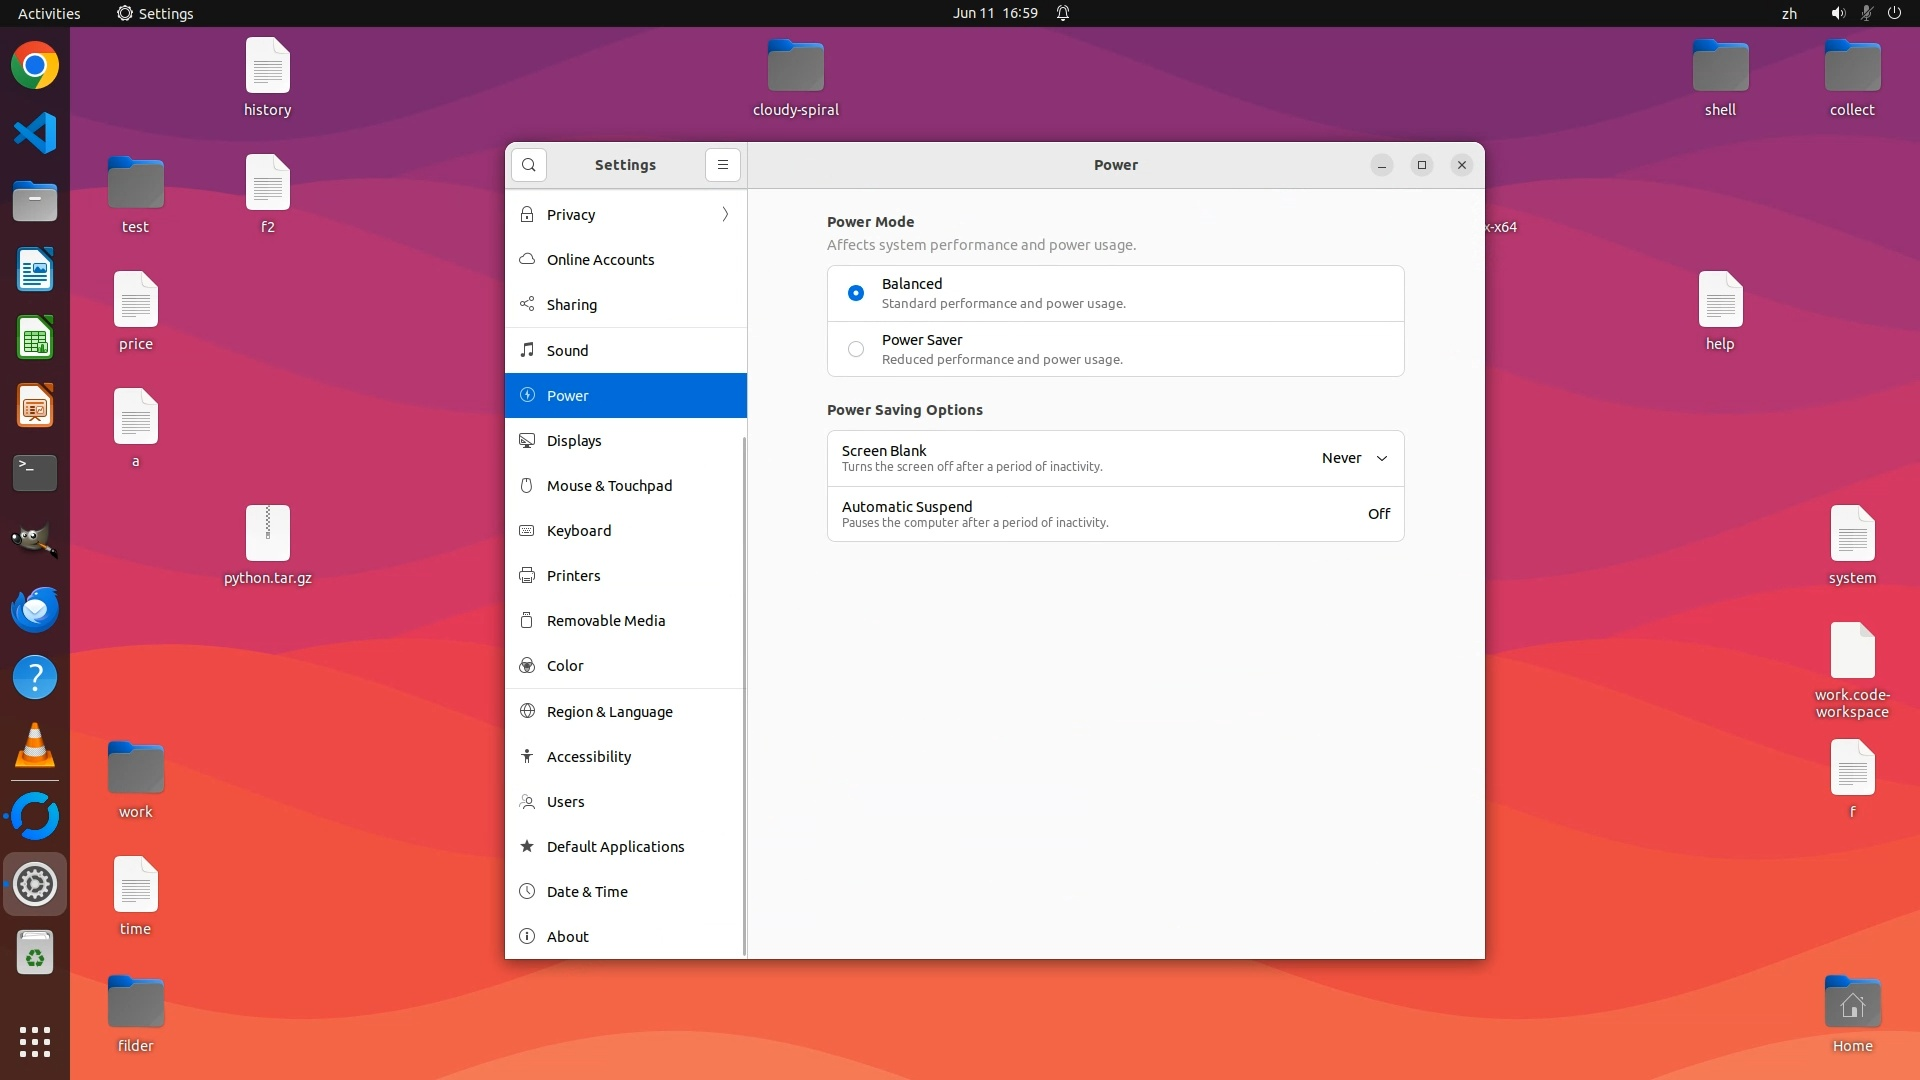Click Activities in the top bar
This screenshot has height=1080, width=1920.
(49, 13)
